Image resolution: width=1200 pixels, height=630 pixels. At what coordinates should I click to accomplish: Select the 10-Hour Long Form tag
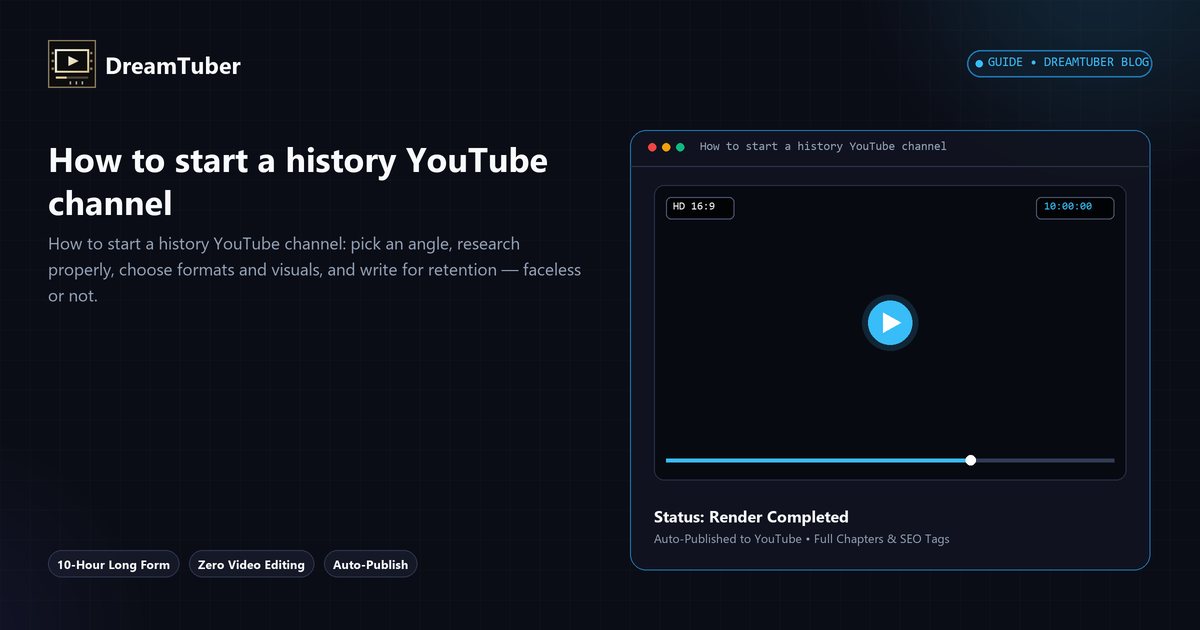point(114,565)
